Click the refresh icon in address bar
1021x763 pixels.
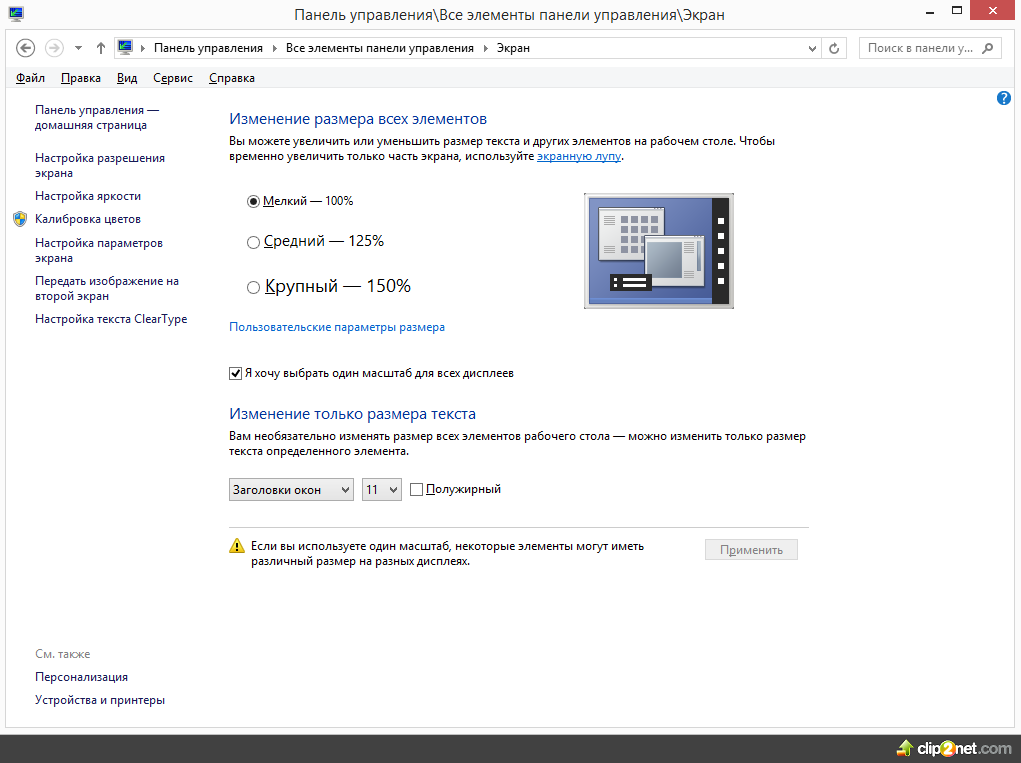(x=836, y=48)
